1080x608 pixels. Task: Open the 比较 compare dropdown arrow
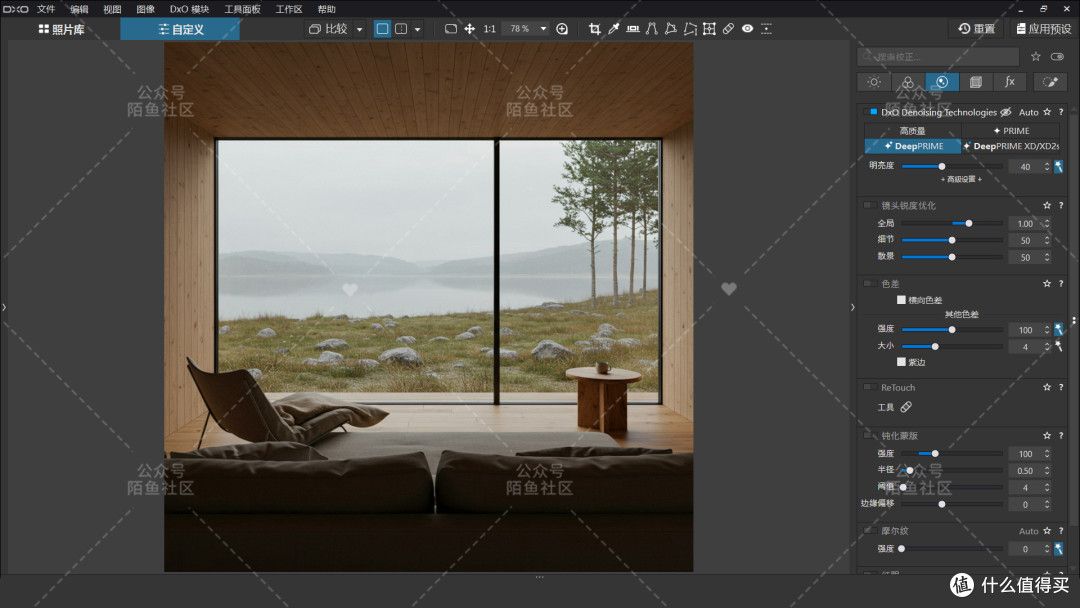(359, 30)
